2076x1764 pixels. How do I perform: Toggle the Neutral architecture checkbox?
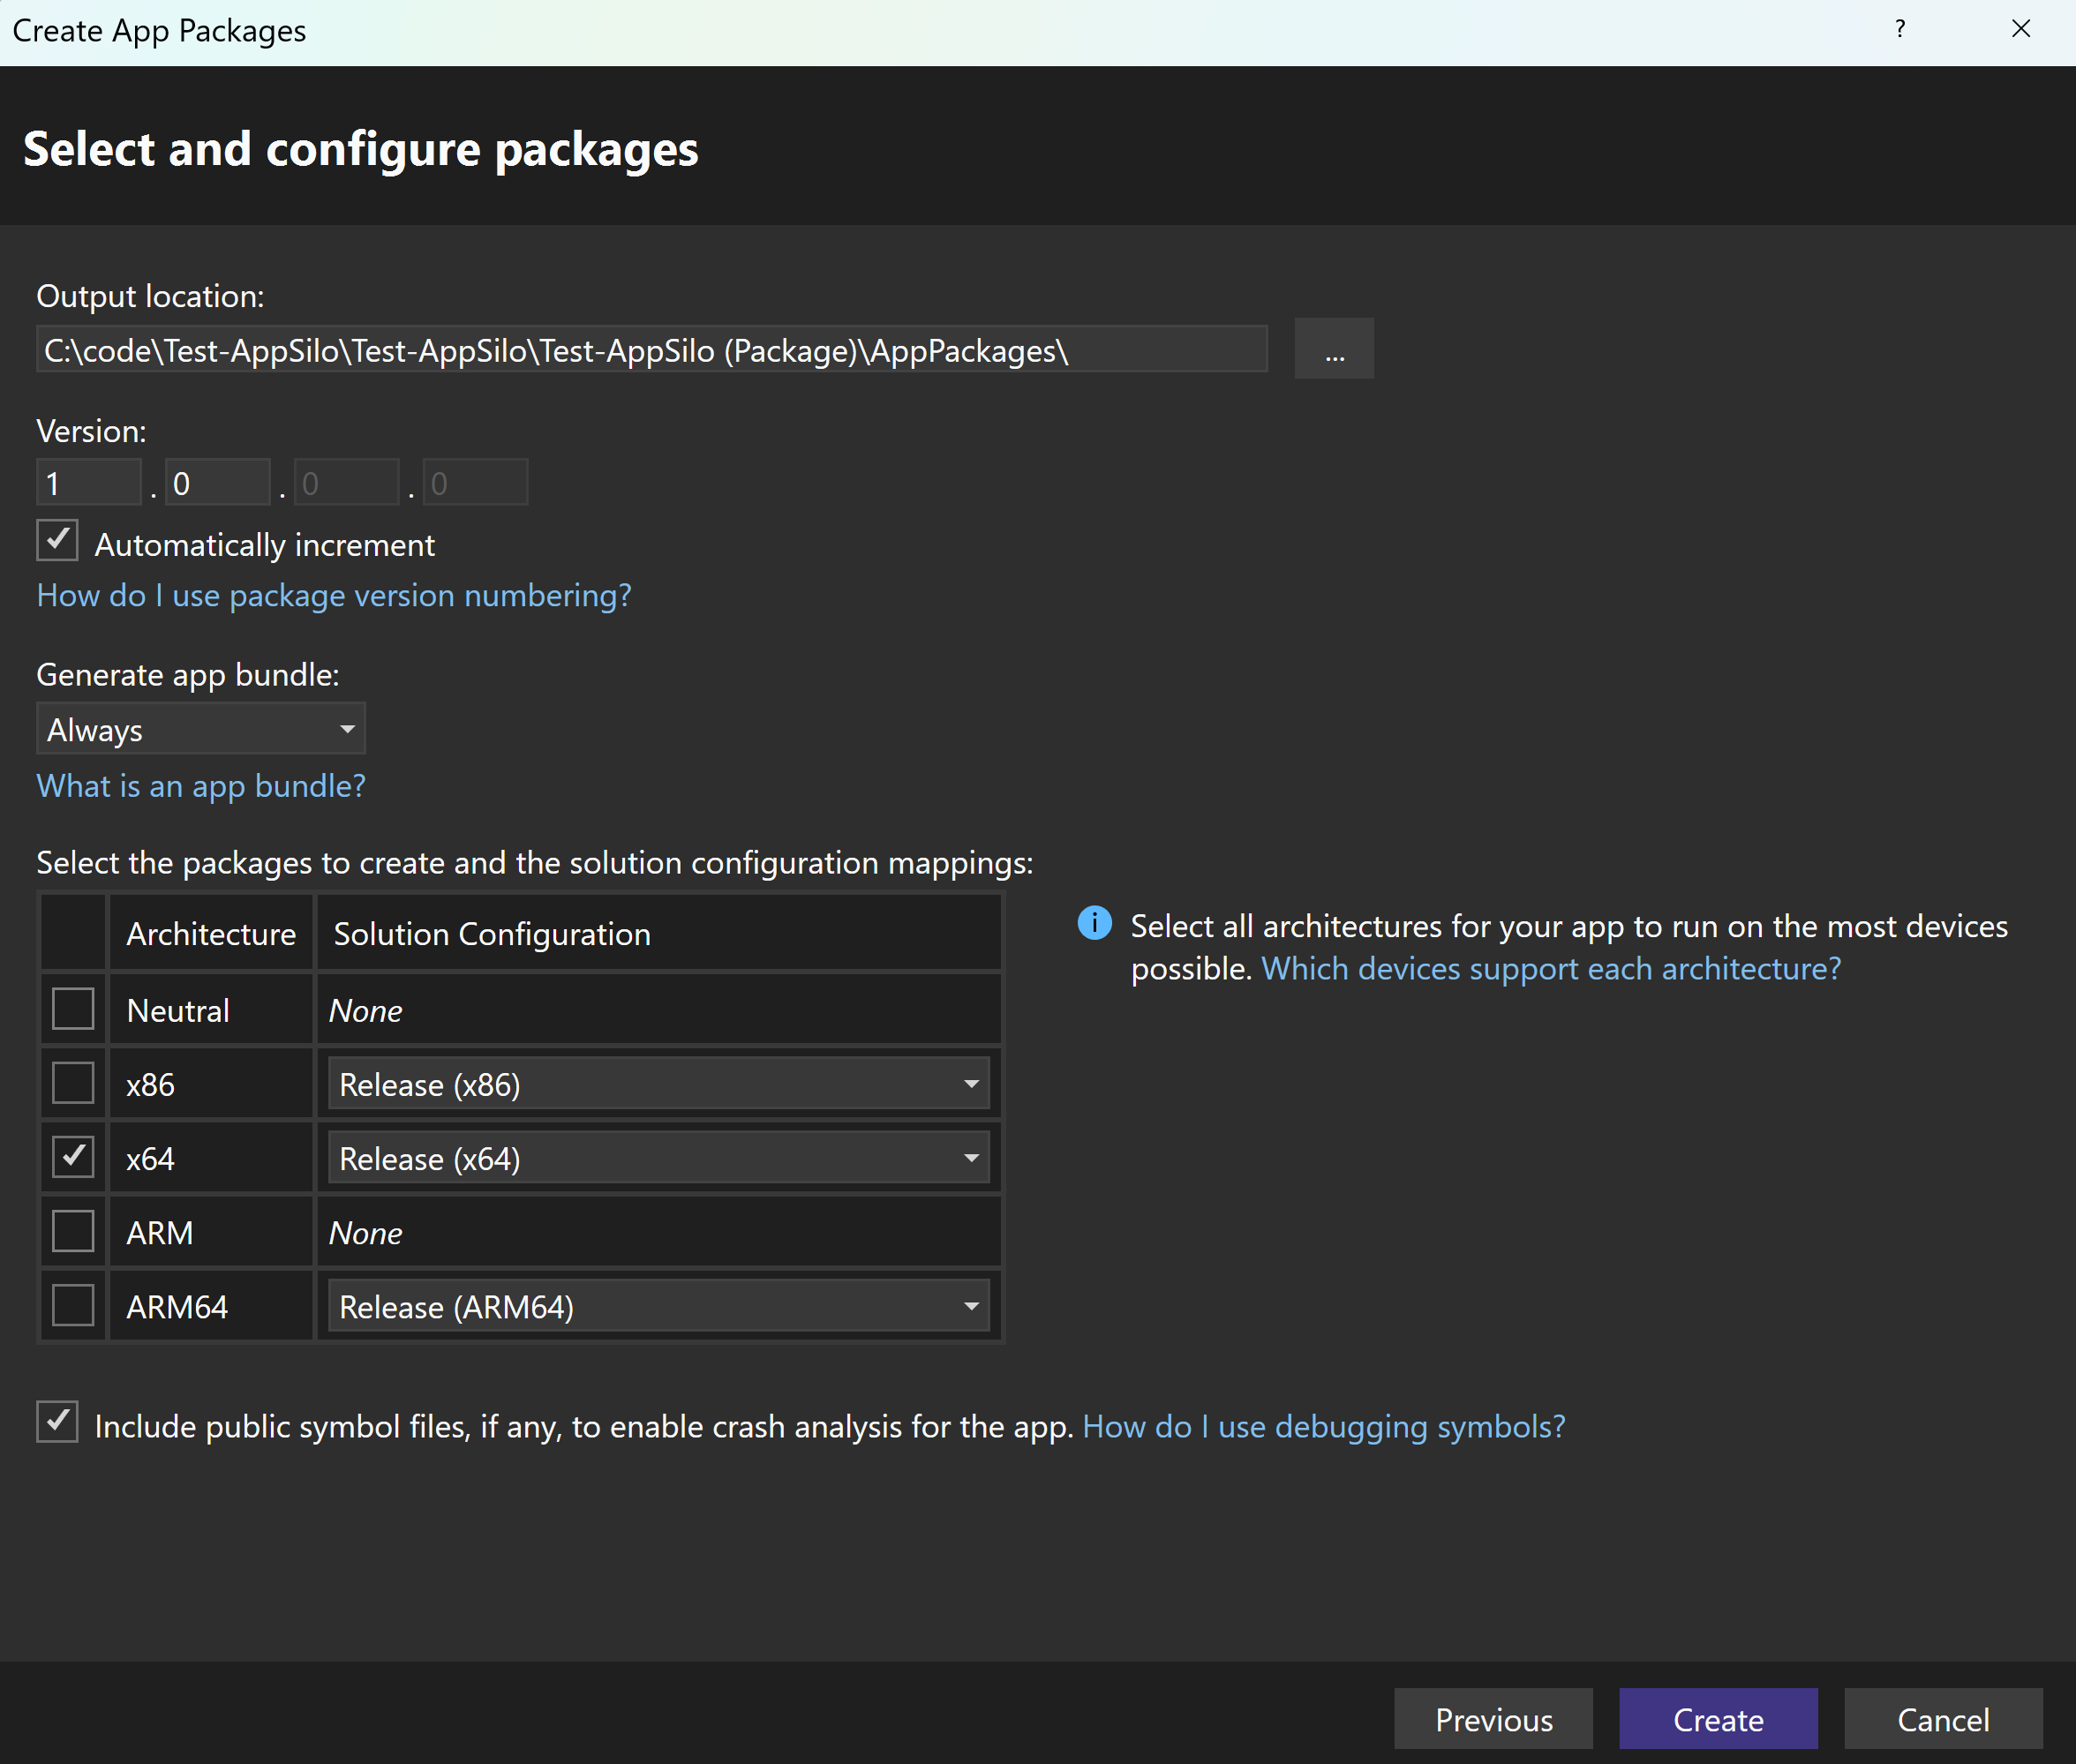click(71, 1008)
